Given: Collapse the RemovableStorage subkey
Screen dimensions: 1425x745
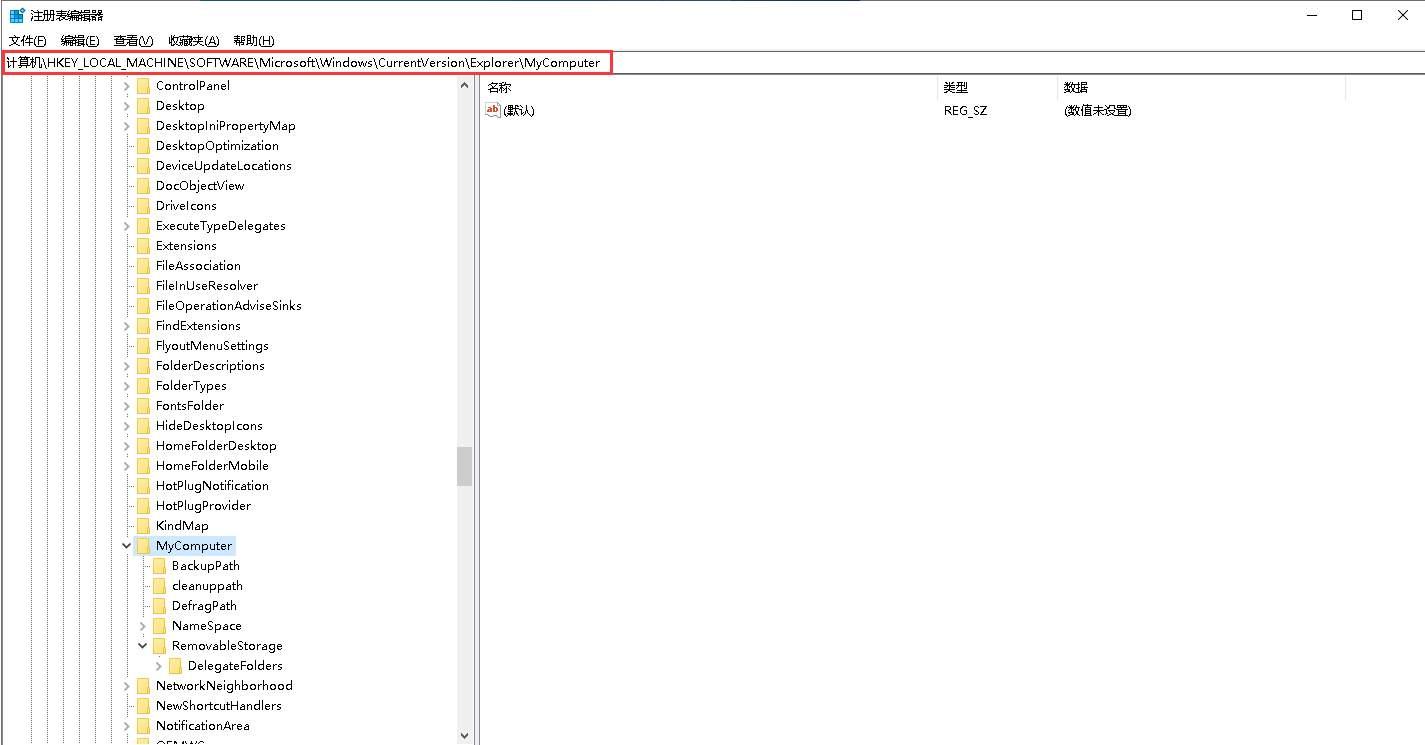Looking at the screenshot, I should click(x=143, y=646).
